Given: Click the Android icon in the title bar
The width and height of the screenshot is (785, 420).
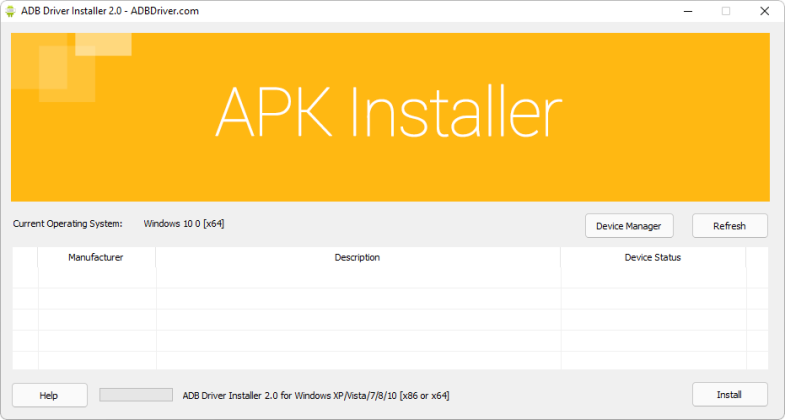Looking at the screenshot, I should [x=10, y=11].
